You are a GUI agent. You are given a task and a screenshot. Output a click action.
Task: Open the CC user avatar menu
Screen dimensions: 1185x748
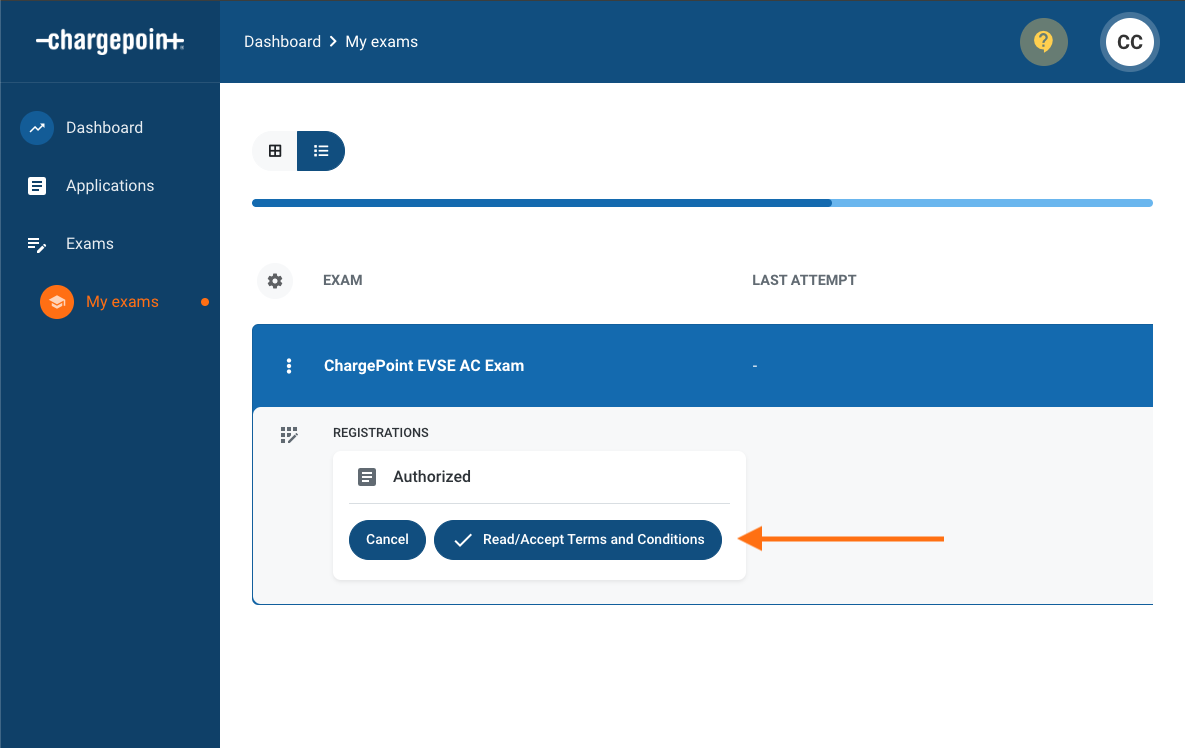coord(1130,42)
